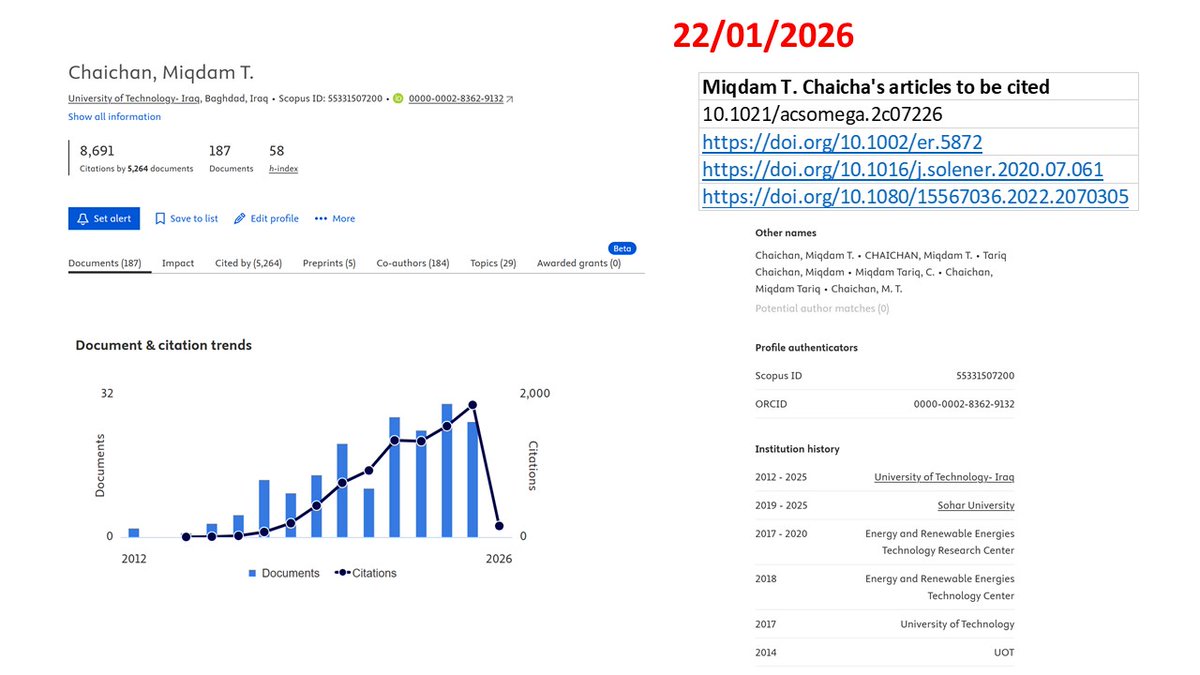The width and height of the screenshot is (1200, 675).
Task: Open doi.org/10.1016/j.solener.2020.07.061 link
Action: click(x=903, y=169)
